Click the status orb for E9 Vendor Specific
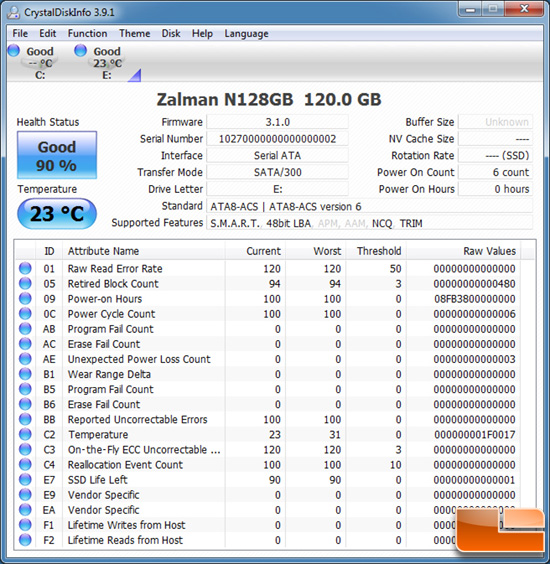Viewport: 550px width, 564px height. [25, 495]
